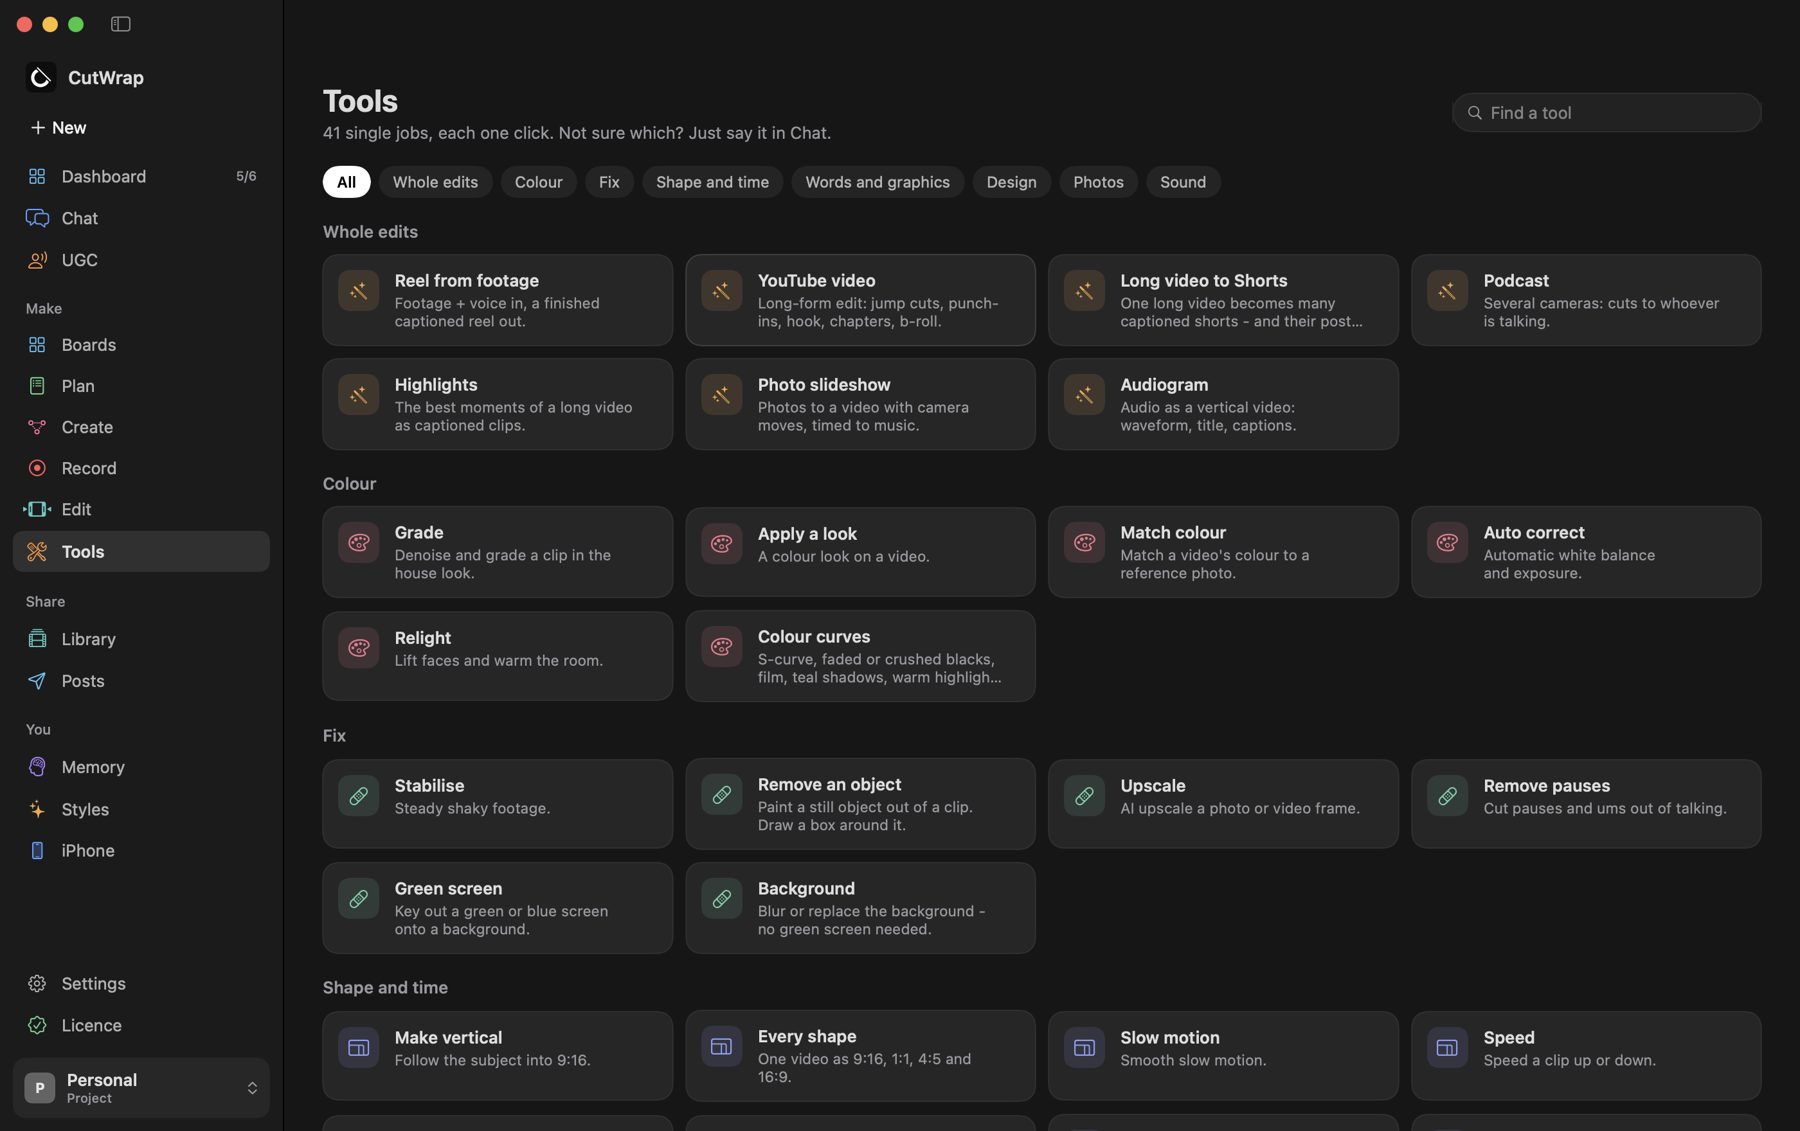Viewport: 1800px width, 1131px height.
Task: Switch to Design filter tab
Action: pyautogui.click(x=1011, y=182)
